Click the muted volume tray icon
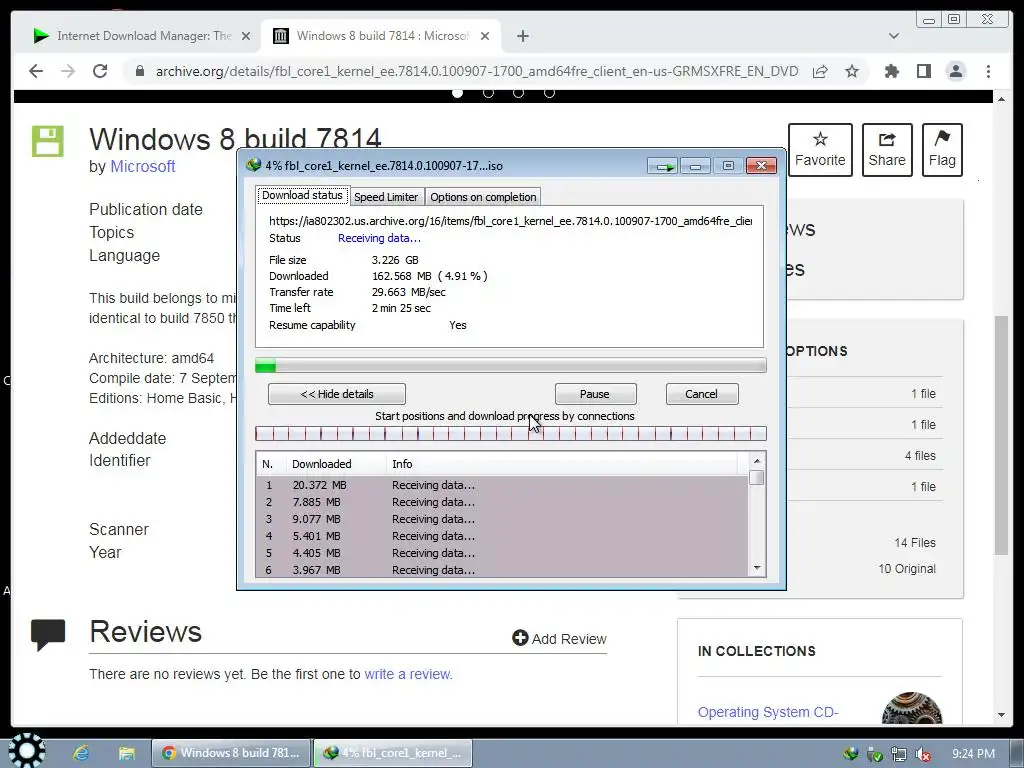Viewport: 1024px width, 768px height. click(x=923, y=754)
